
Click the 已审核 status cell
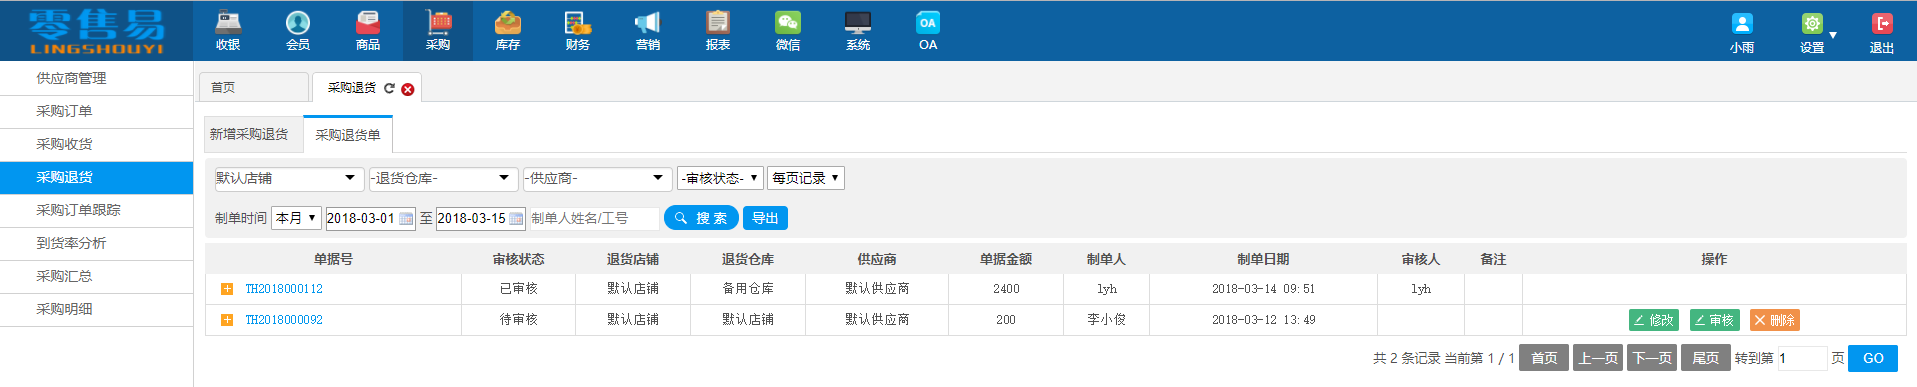point(519,289)
